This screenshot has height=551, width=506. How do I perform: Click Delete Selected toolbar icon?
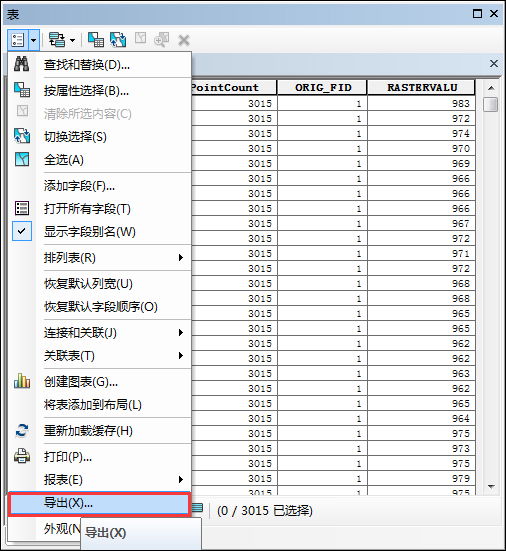[x=184, y=40]
